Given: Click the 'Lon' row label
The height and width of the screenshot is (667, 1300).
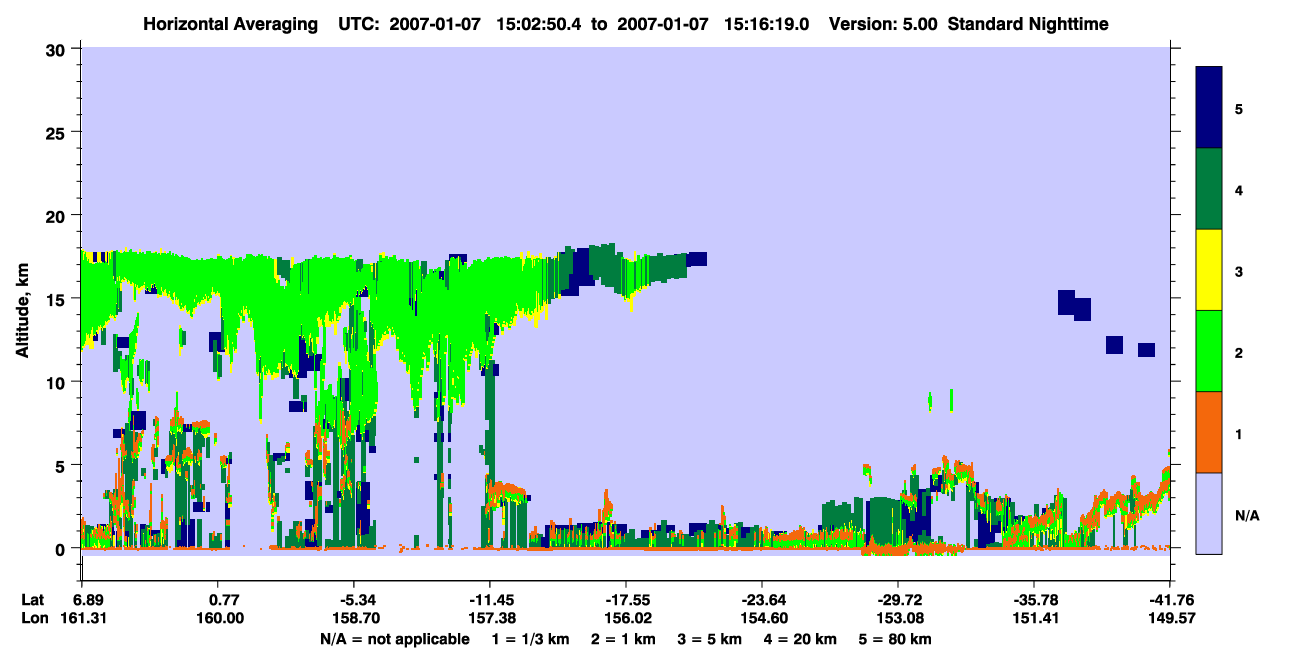Looking at the screenshot, I should (33, 618).
